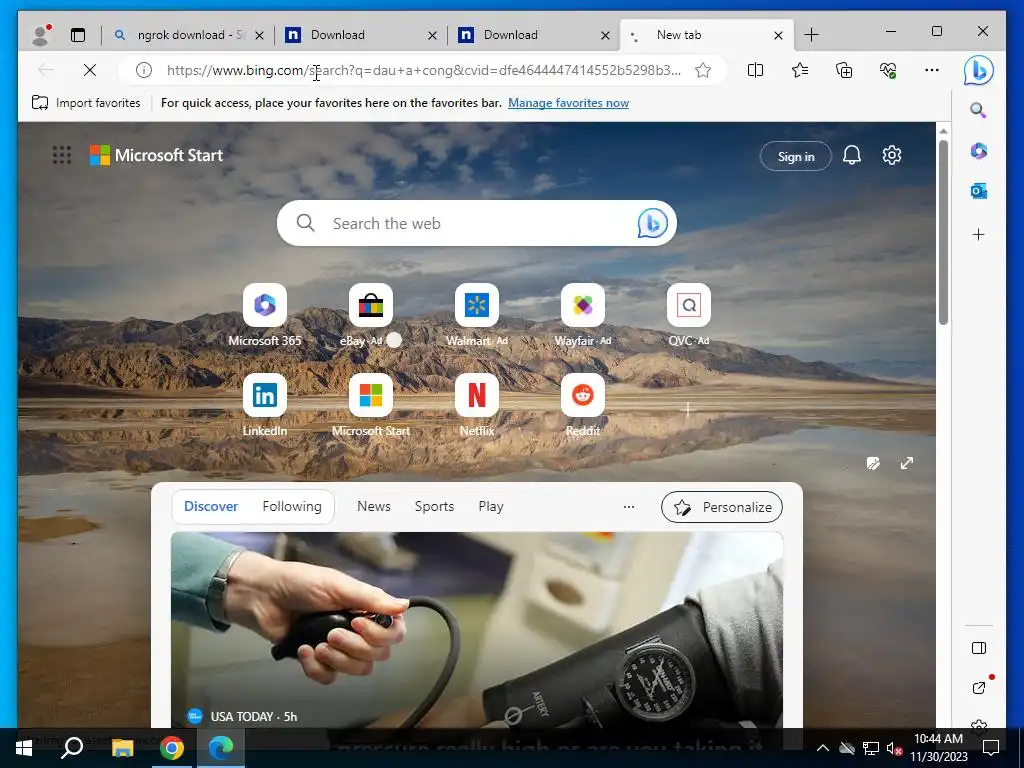Viewport: 1024px width, 768px height.
Task: Open link in external window sidebar icon
Action: click(x=978, y=688)
